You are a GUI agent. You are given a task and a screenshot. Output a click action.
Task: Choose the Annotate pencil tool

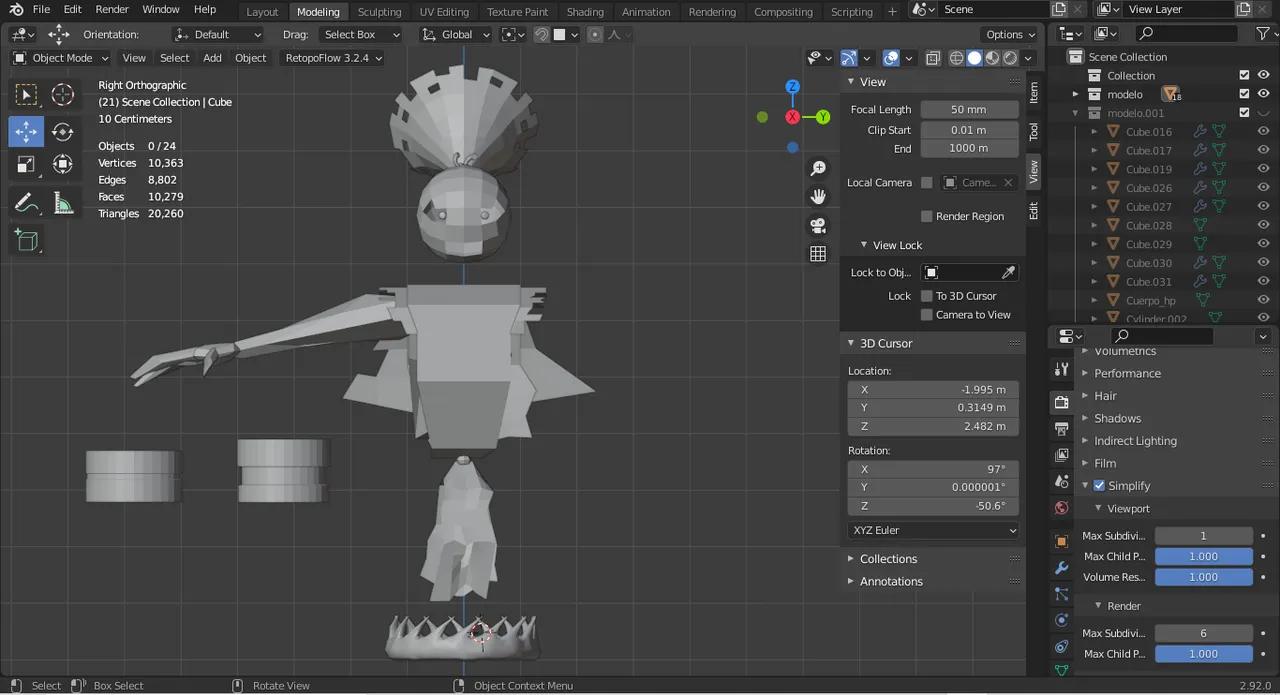coord(27,204)
